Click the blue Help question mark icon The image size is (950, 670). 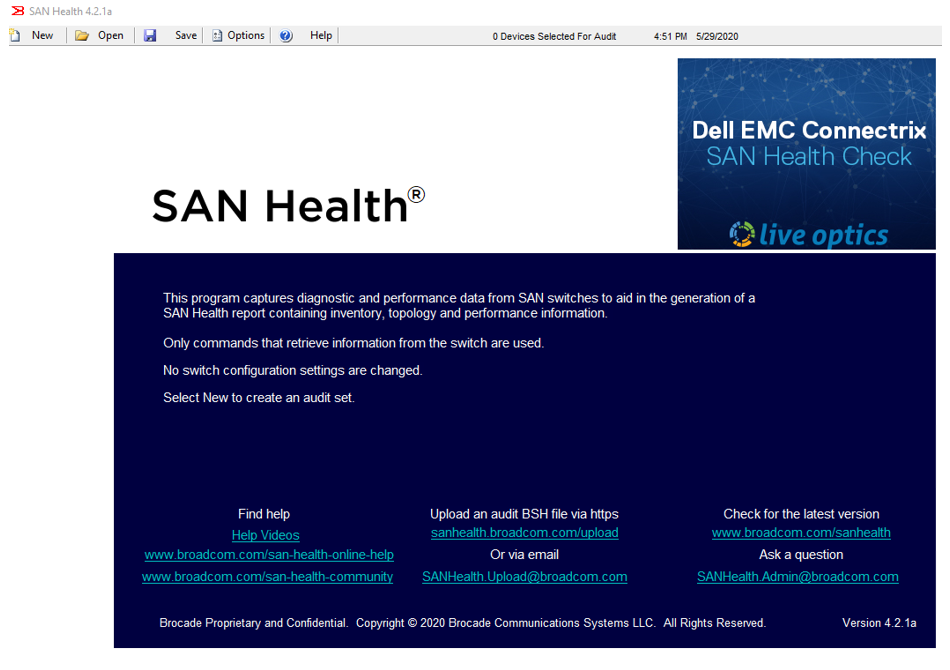[x=286, y=36]
